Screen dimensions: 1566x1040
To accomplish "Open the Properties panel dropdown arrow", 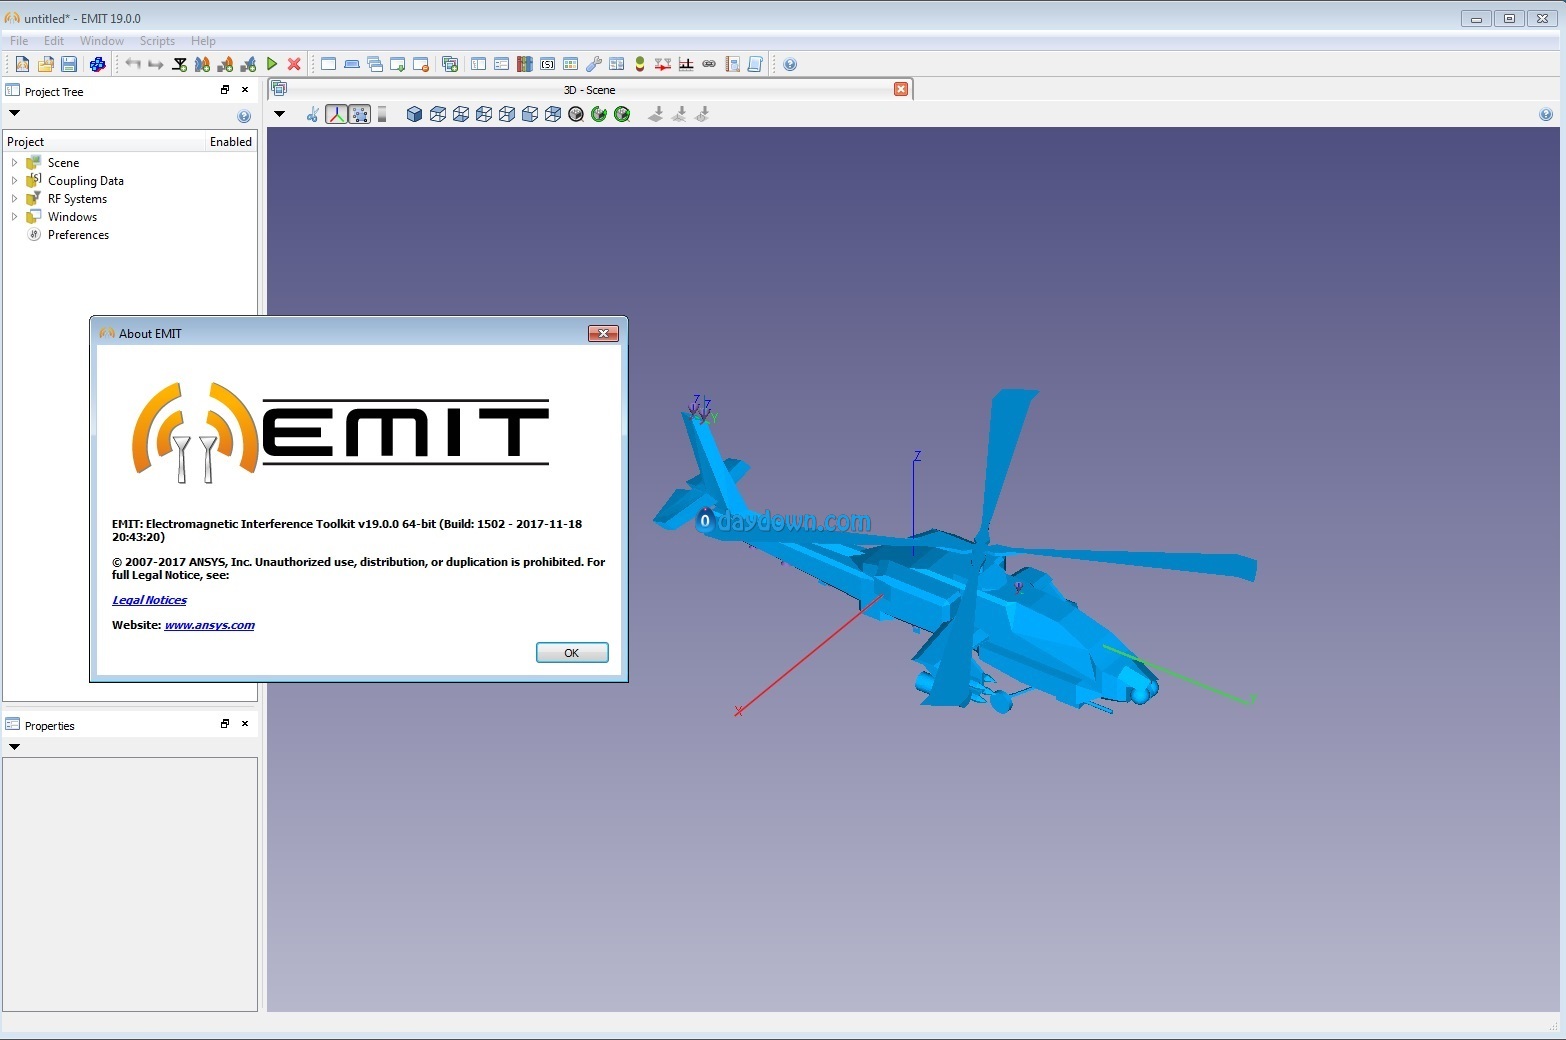I will click(x=14, y=747).
